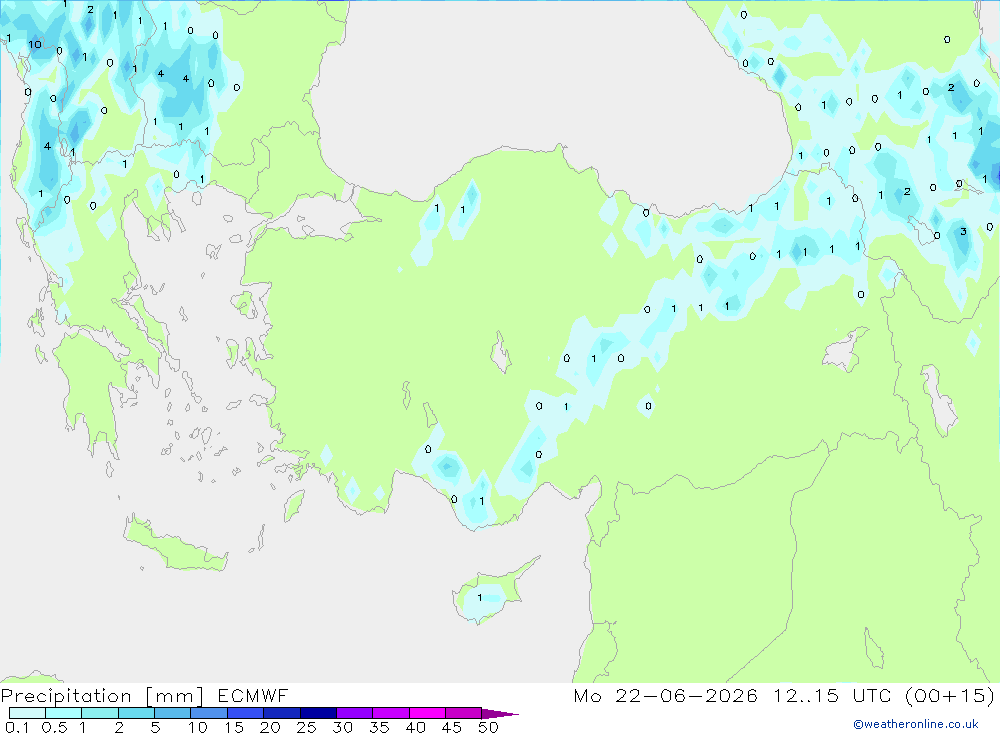The height and width of the screenshot is (733, 1000).
Task: Click the 0.5–1 mm legend color swatch
Action: point(63,713)
